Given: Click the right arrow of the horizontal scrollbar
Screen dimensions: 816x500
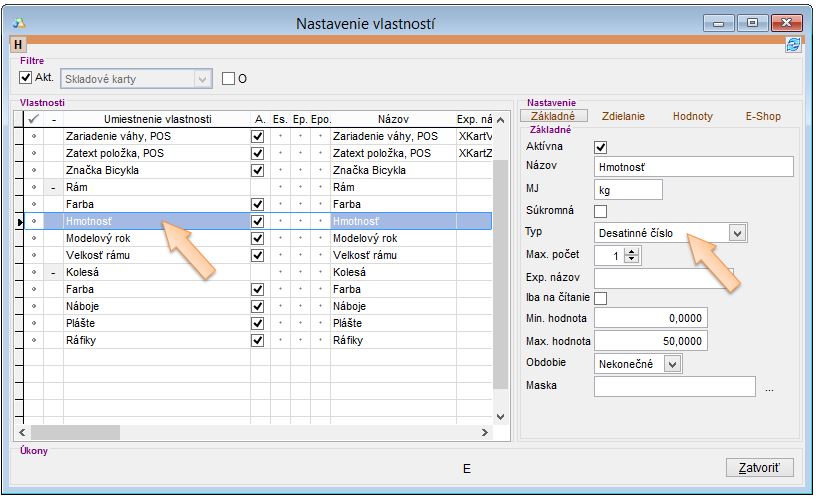Looking at the screenshot, I should coord(485,433).
